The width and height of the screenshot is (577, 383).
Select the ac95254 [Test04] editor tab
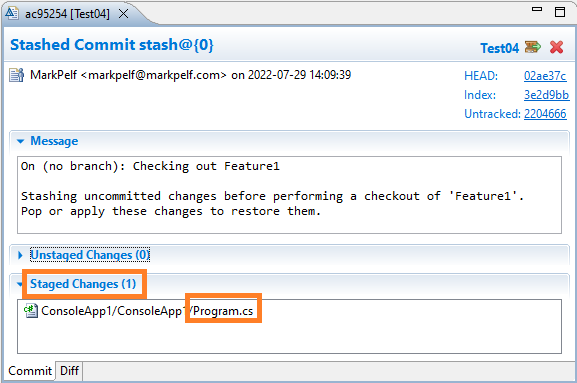(x=67, y=14)
